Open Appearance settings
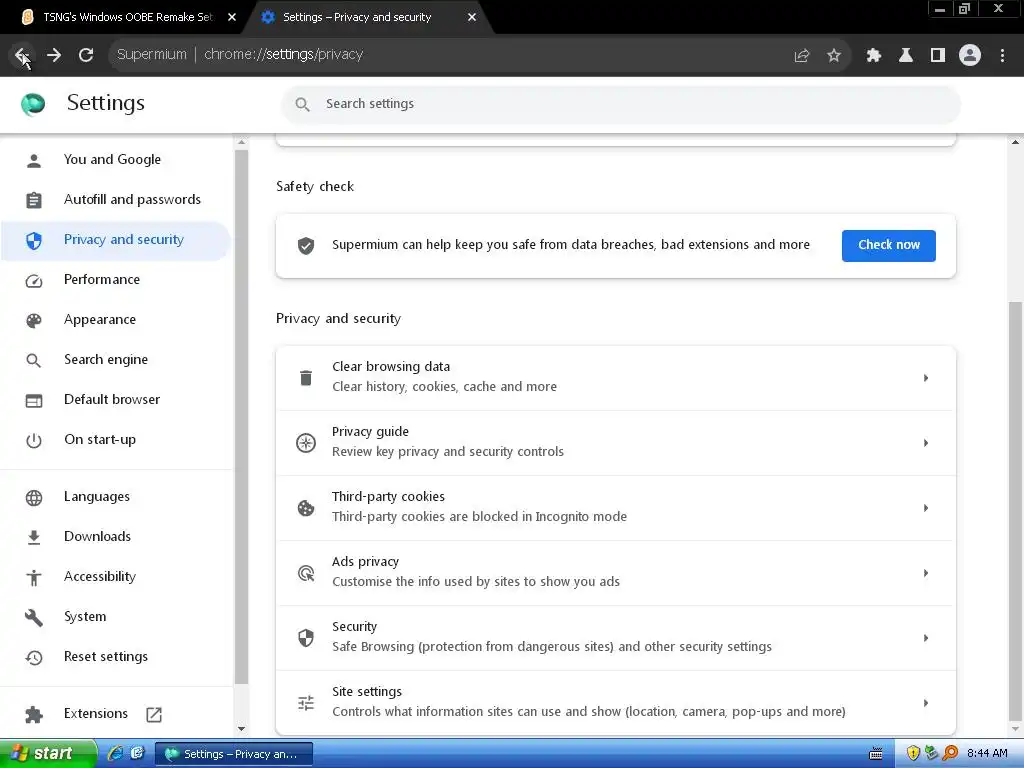 coord(116,320)
